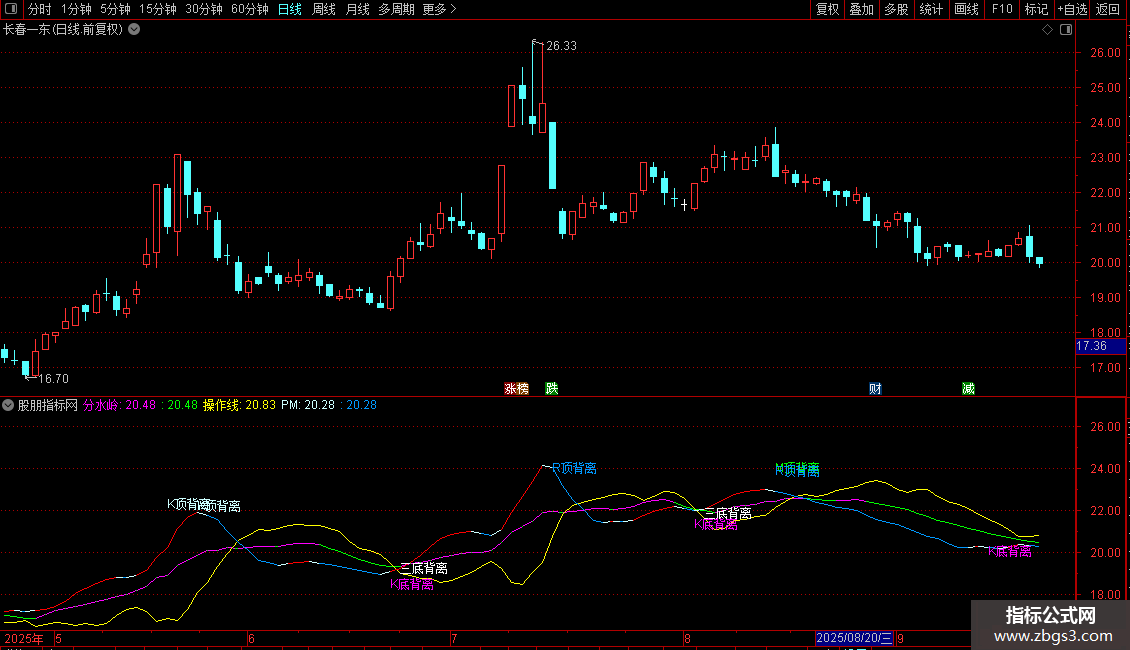Expand the 更多 periods menu

(439, 9)
